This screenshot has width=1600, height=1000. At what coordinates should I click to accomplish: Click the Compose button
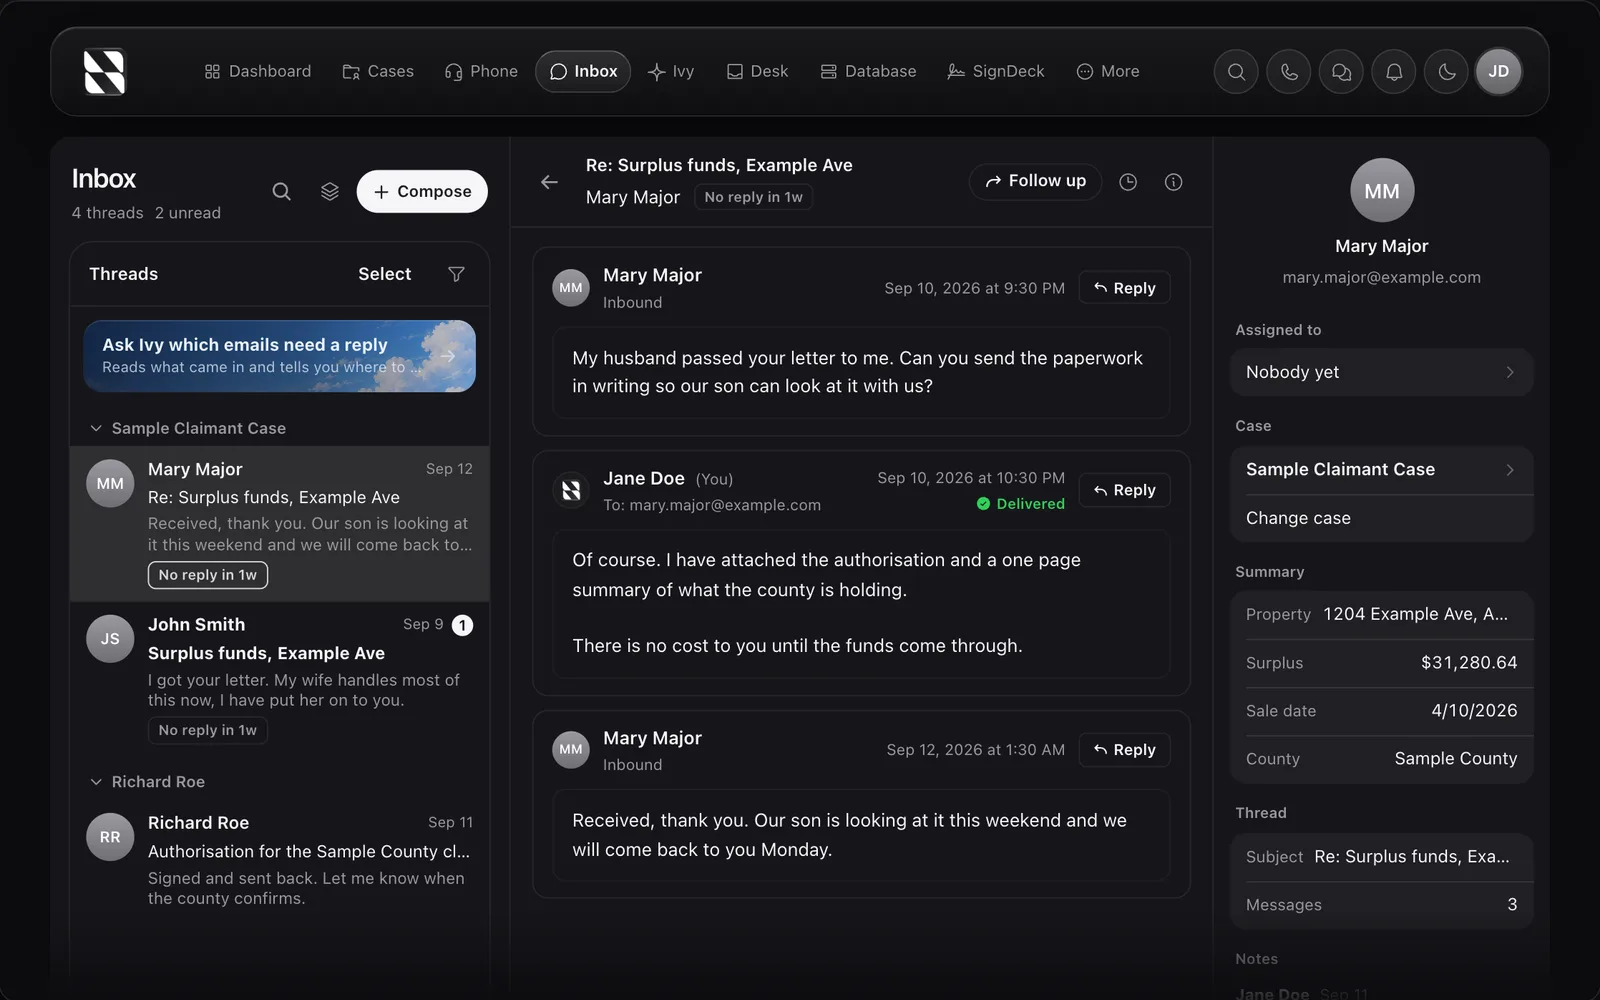click(422, 191)
